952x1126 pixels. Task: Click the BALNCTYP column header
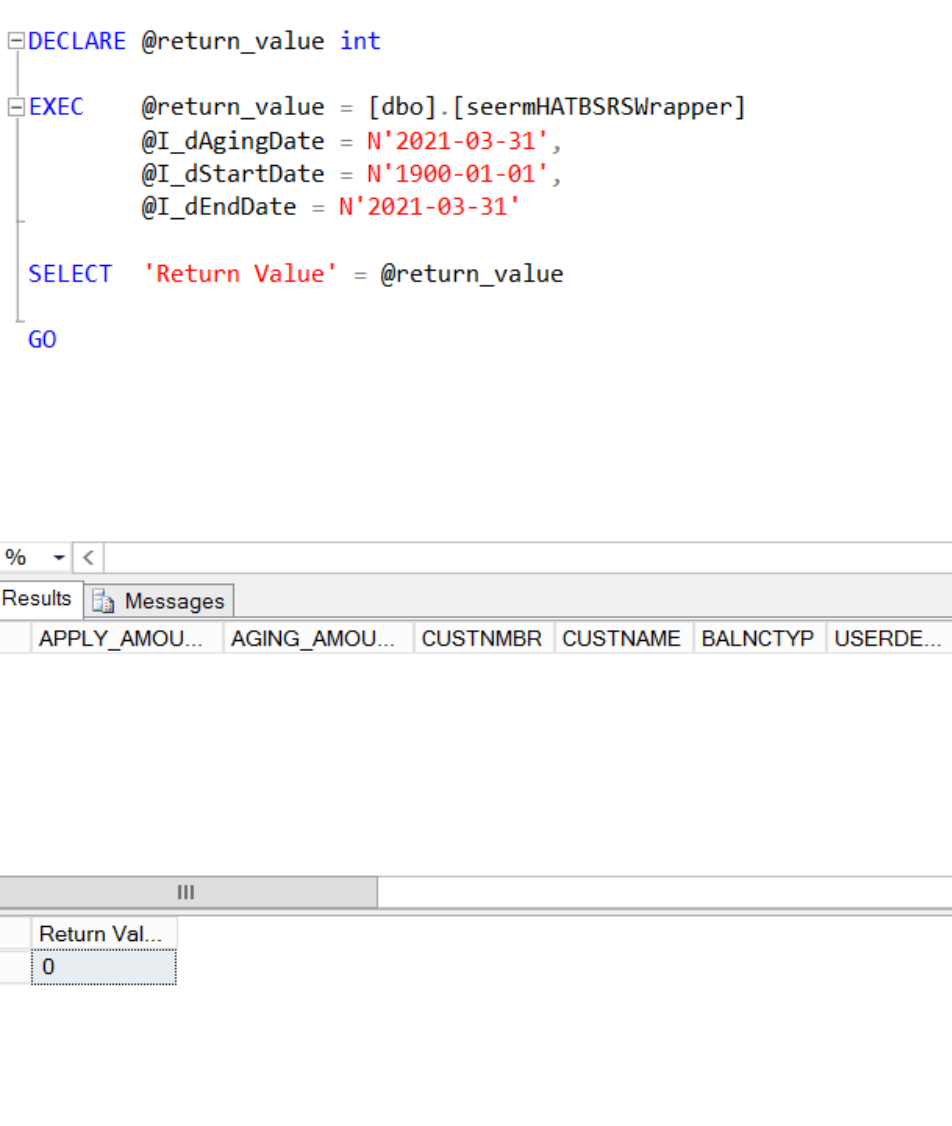coord(760,638)
